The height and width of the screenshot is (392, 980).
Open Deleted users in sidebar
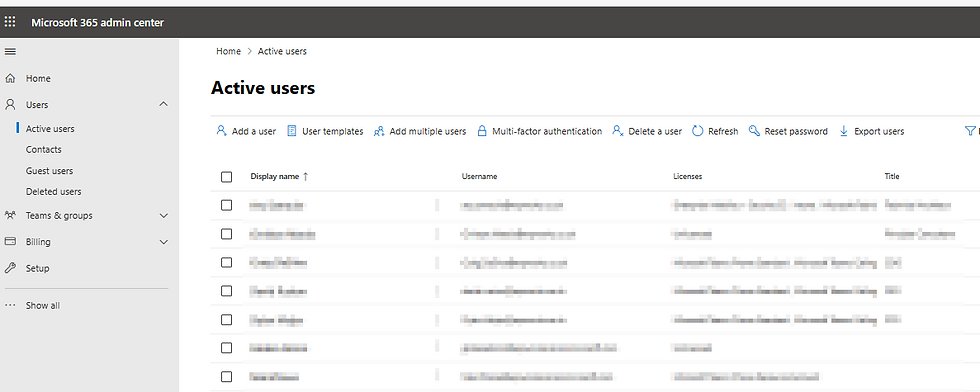[53, 191]
